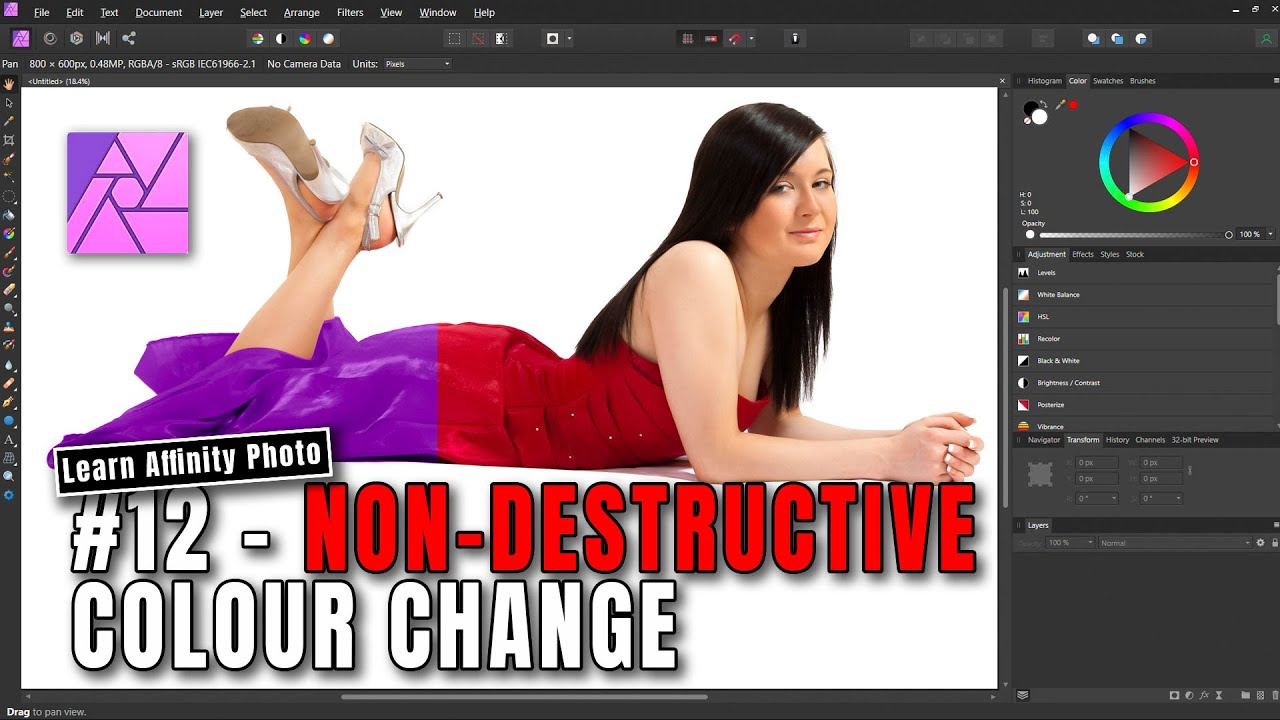Add a new pixel layer
Screen dimensions: 1280x720
coord(1259,695)
